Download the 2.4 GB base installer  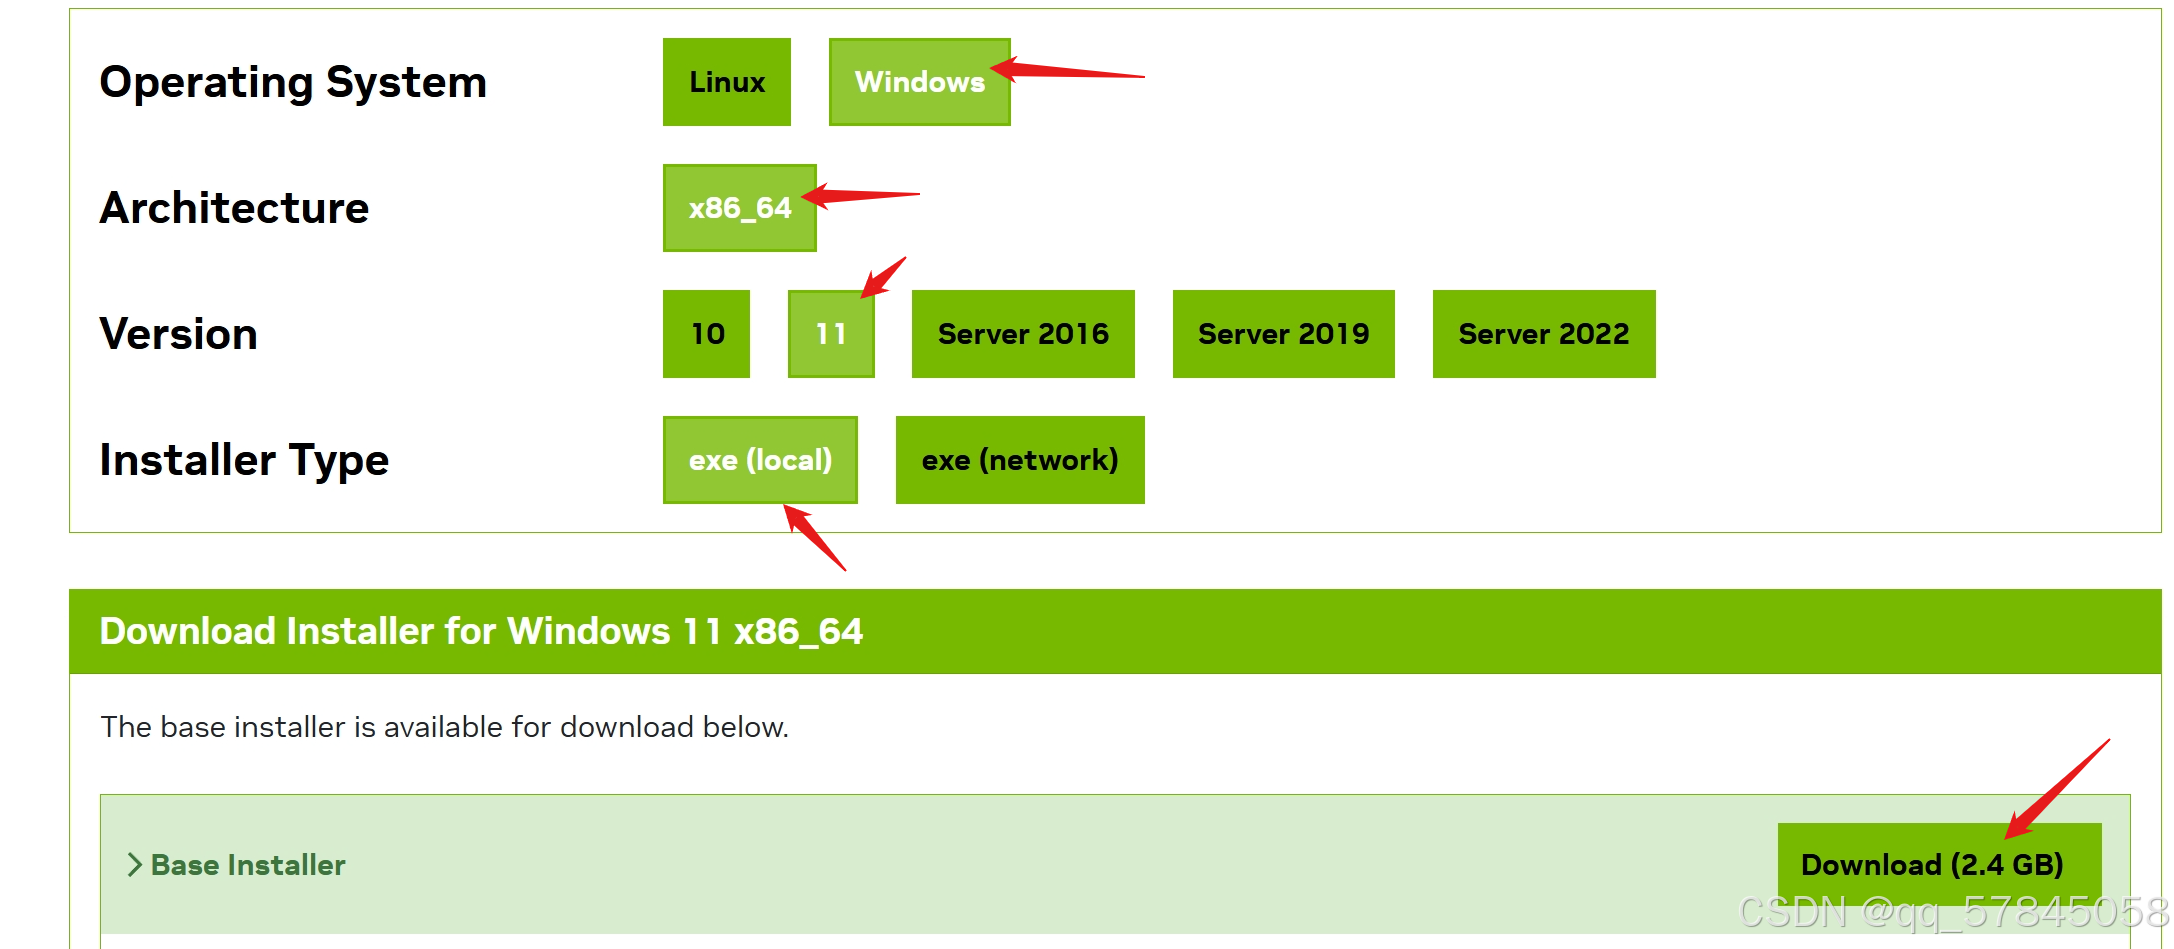pos(1939,864)
